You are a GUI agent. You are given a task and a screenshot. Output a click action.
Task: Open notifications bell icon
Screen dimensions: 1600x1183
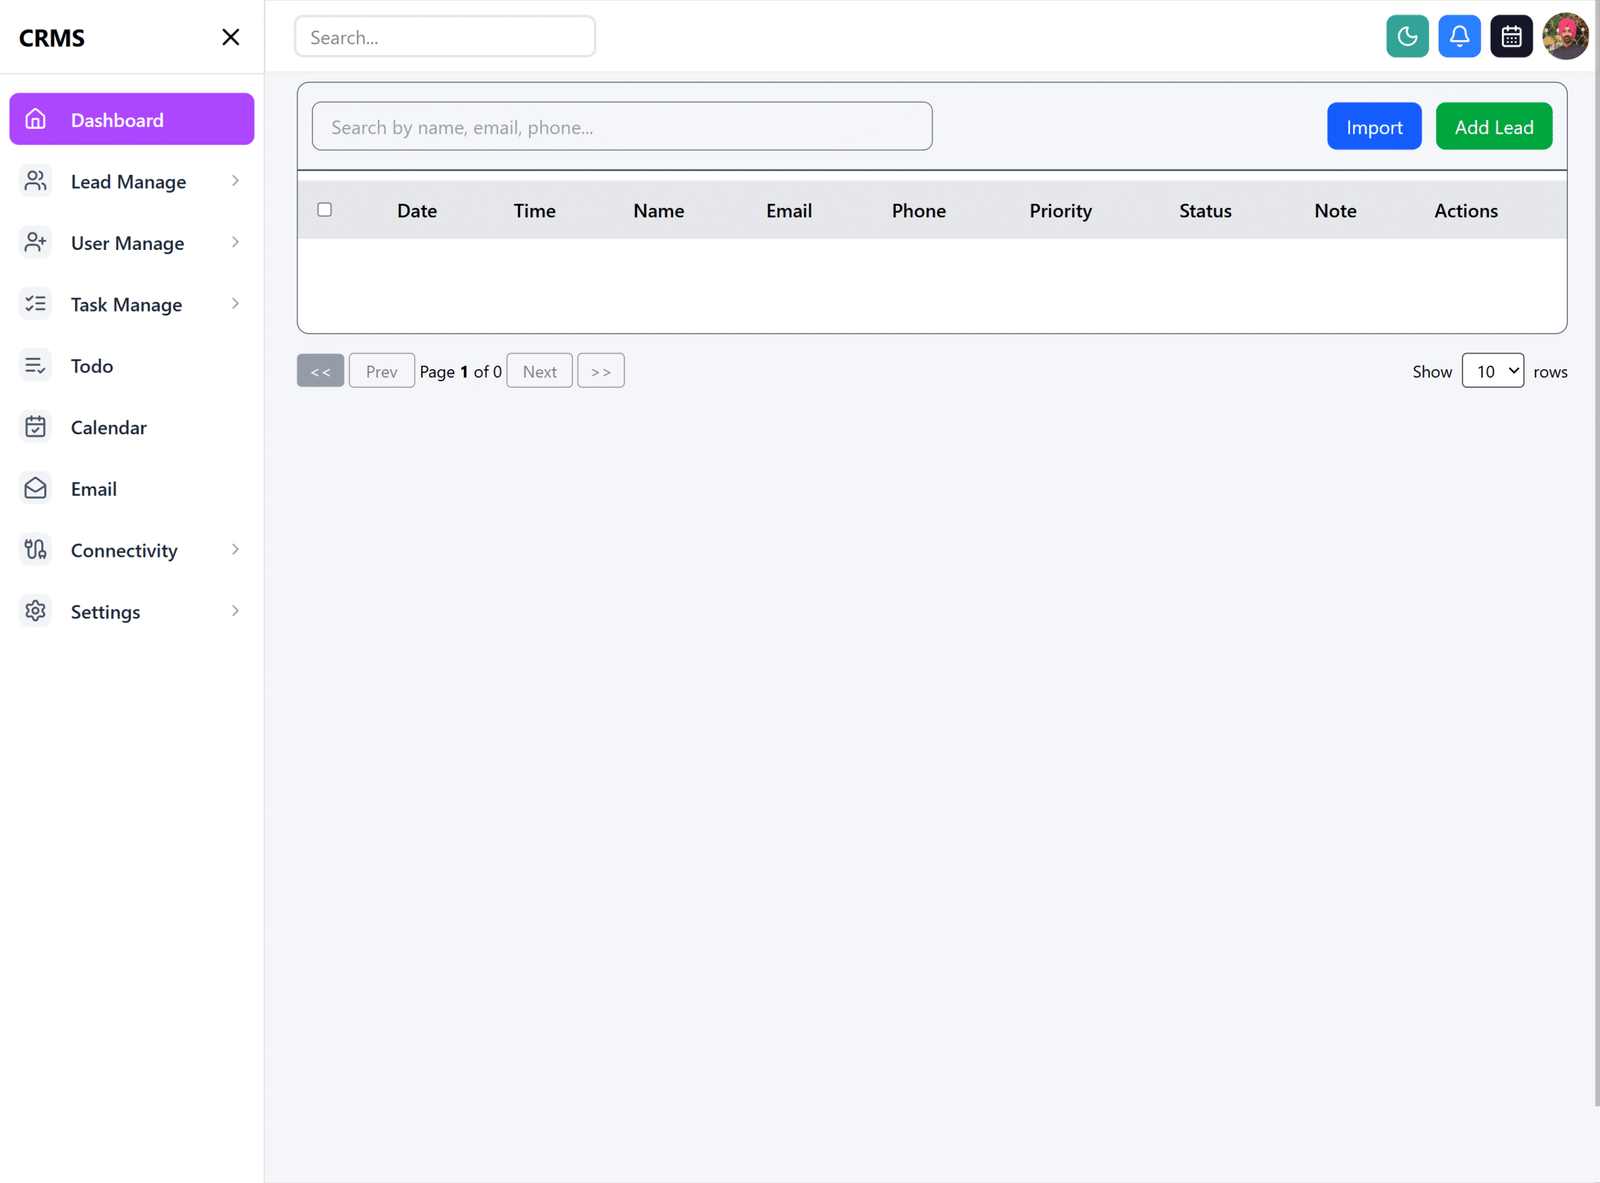[1459, 37]
